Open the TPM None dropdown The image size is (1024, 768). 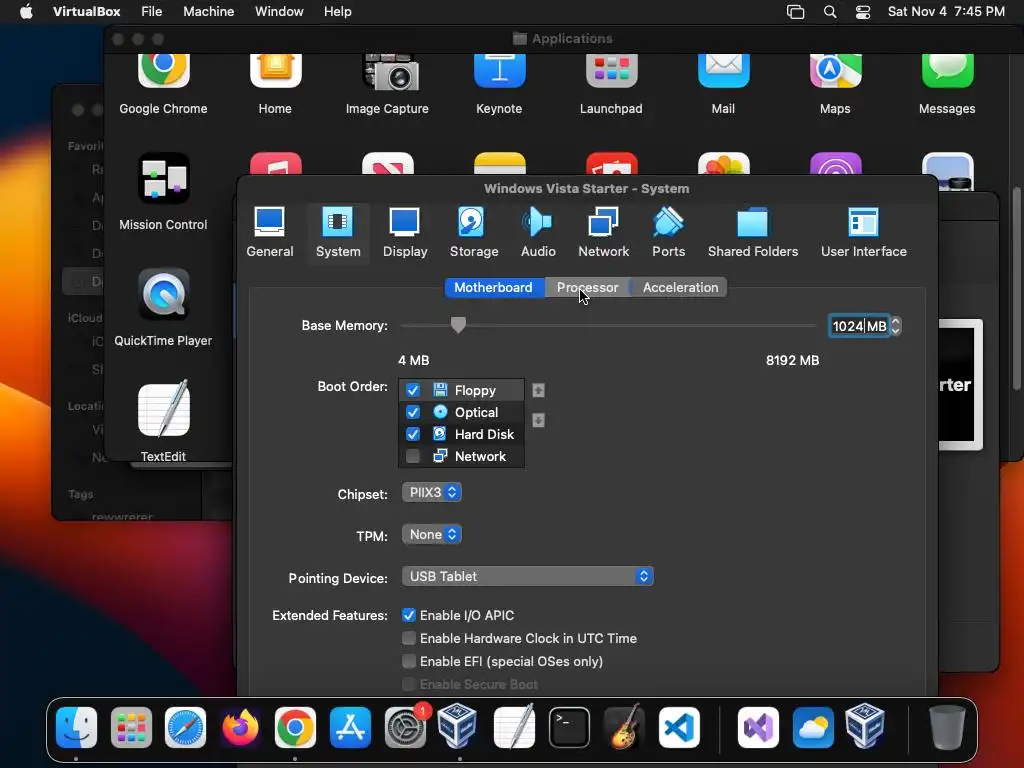432,534
